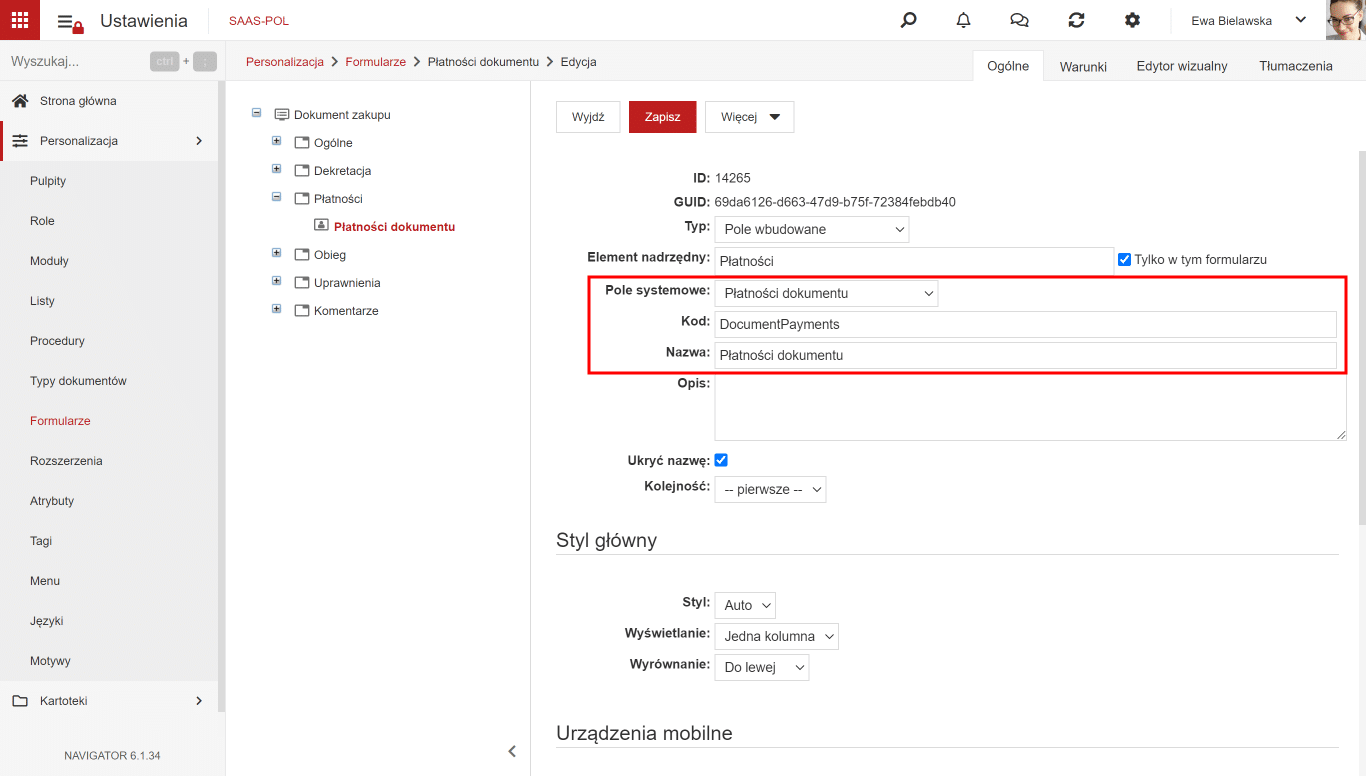Collapse the Płatności tree node
The height and width of the screenshot is (776, 1366).
click(277, 197)
